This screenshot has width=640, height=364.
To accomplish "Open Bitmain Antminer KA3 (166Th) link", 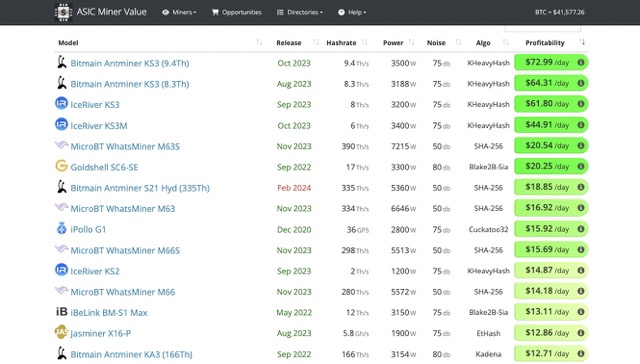I will point(131,355).
